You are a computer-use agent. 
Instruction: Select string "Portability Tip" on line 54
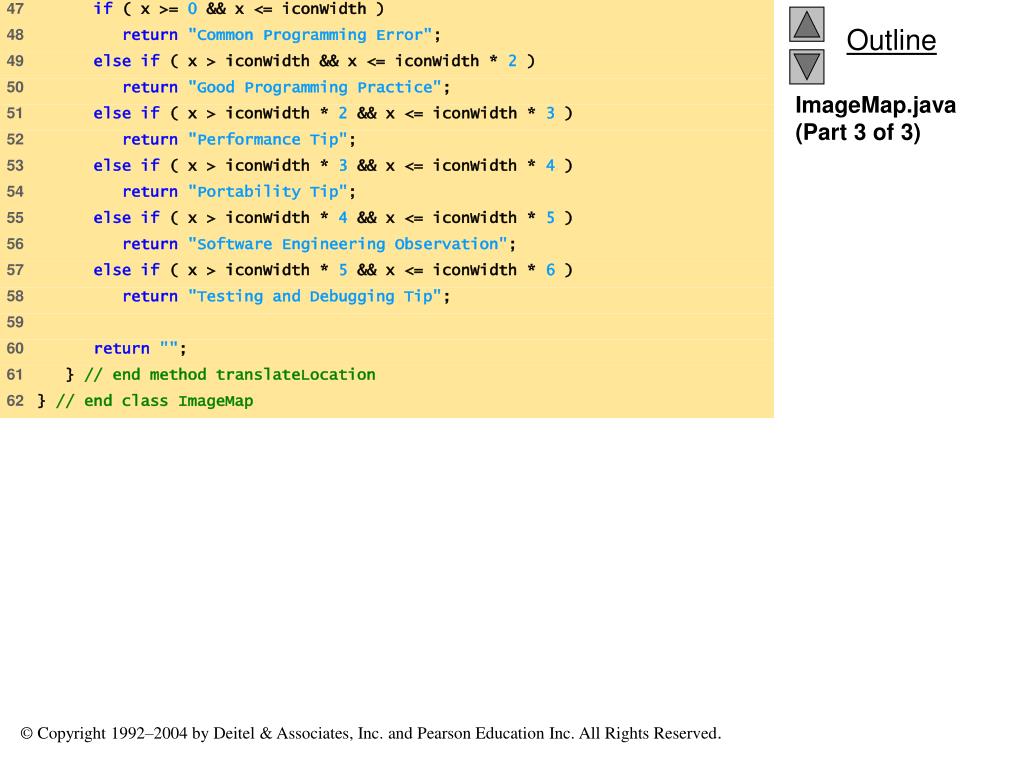(268, 192)
